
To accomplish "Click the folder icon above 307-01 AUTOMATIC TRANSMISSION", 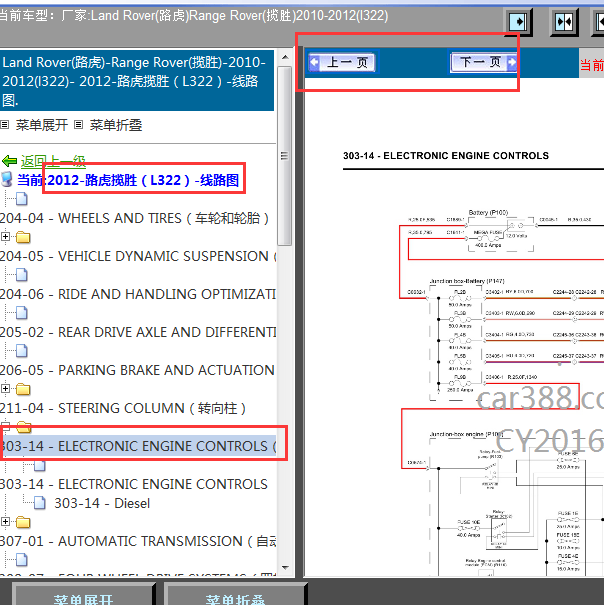I will click(23, 522).
